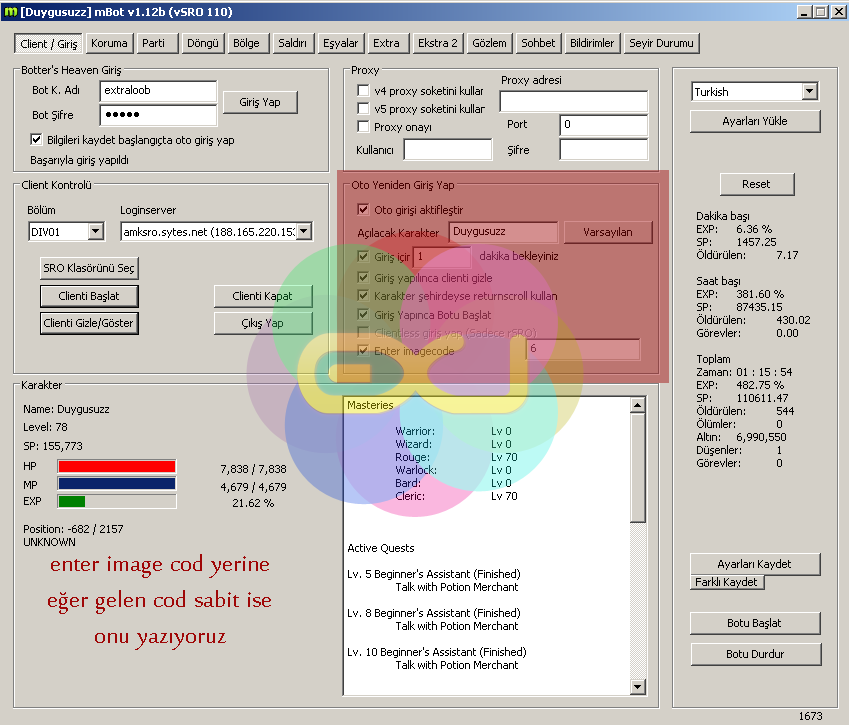849x725 pixels.
Task: Click Farklı Kaydet button
Action: [727, 582]
